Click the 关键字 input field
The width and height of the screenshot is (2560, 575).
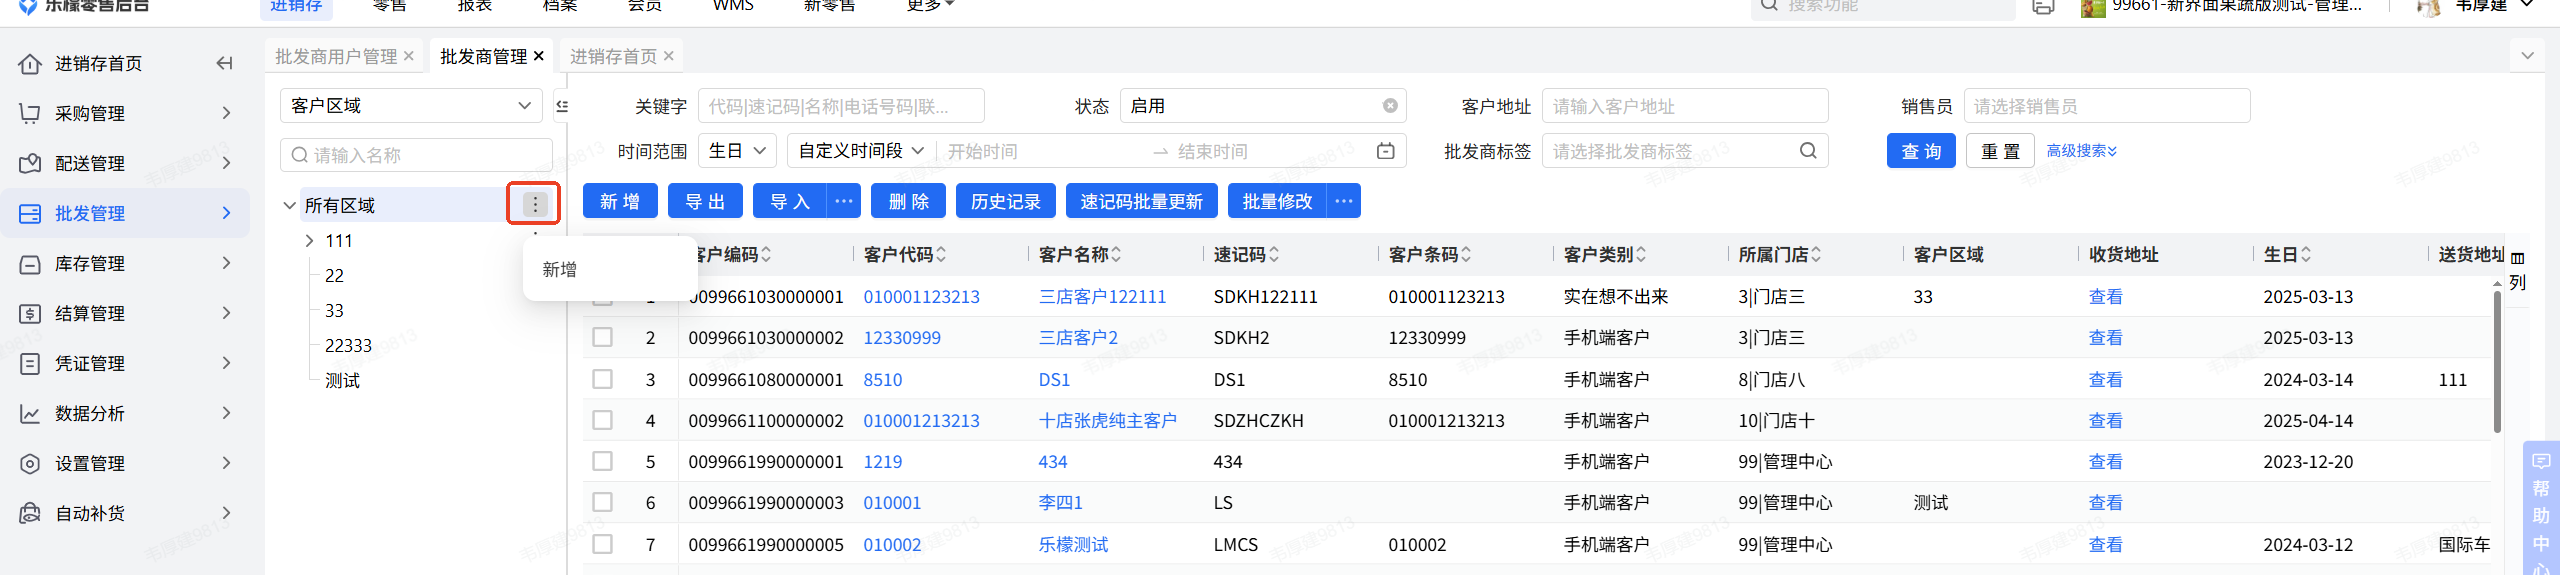coord(841,106)
